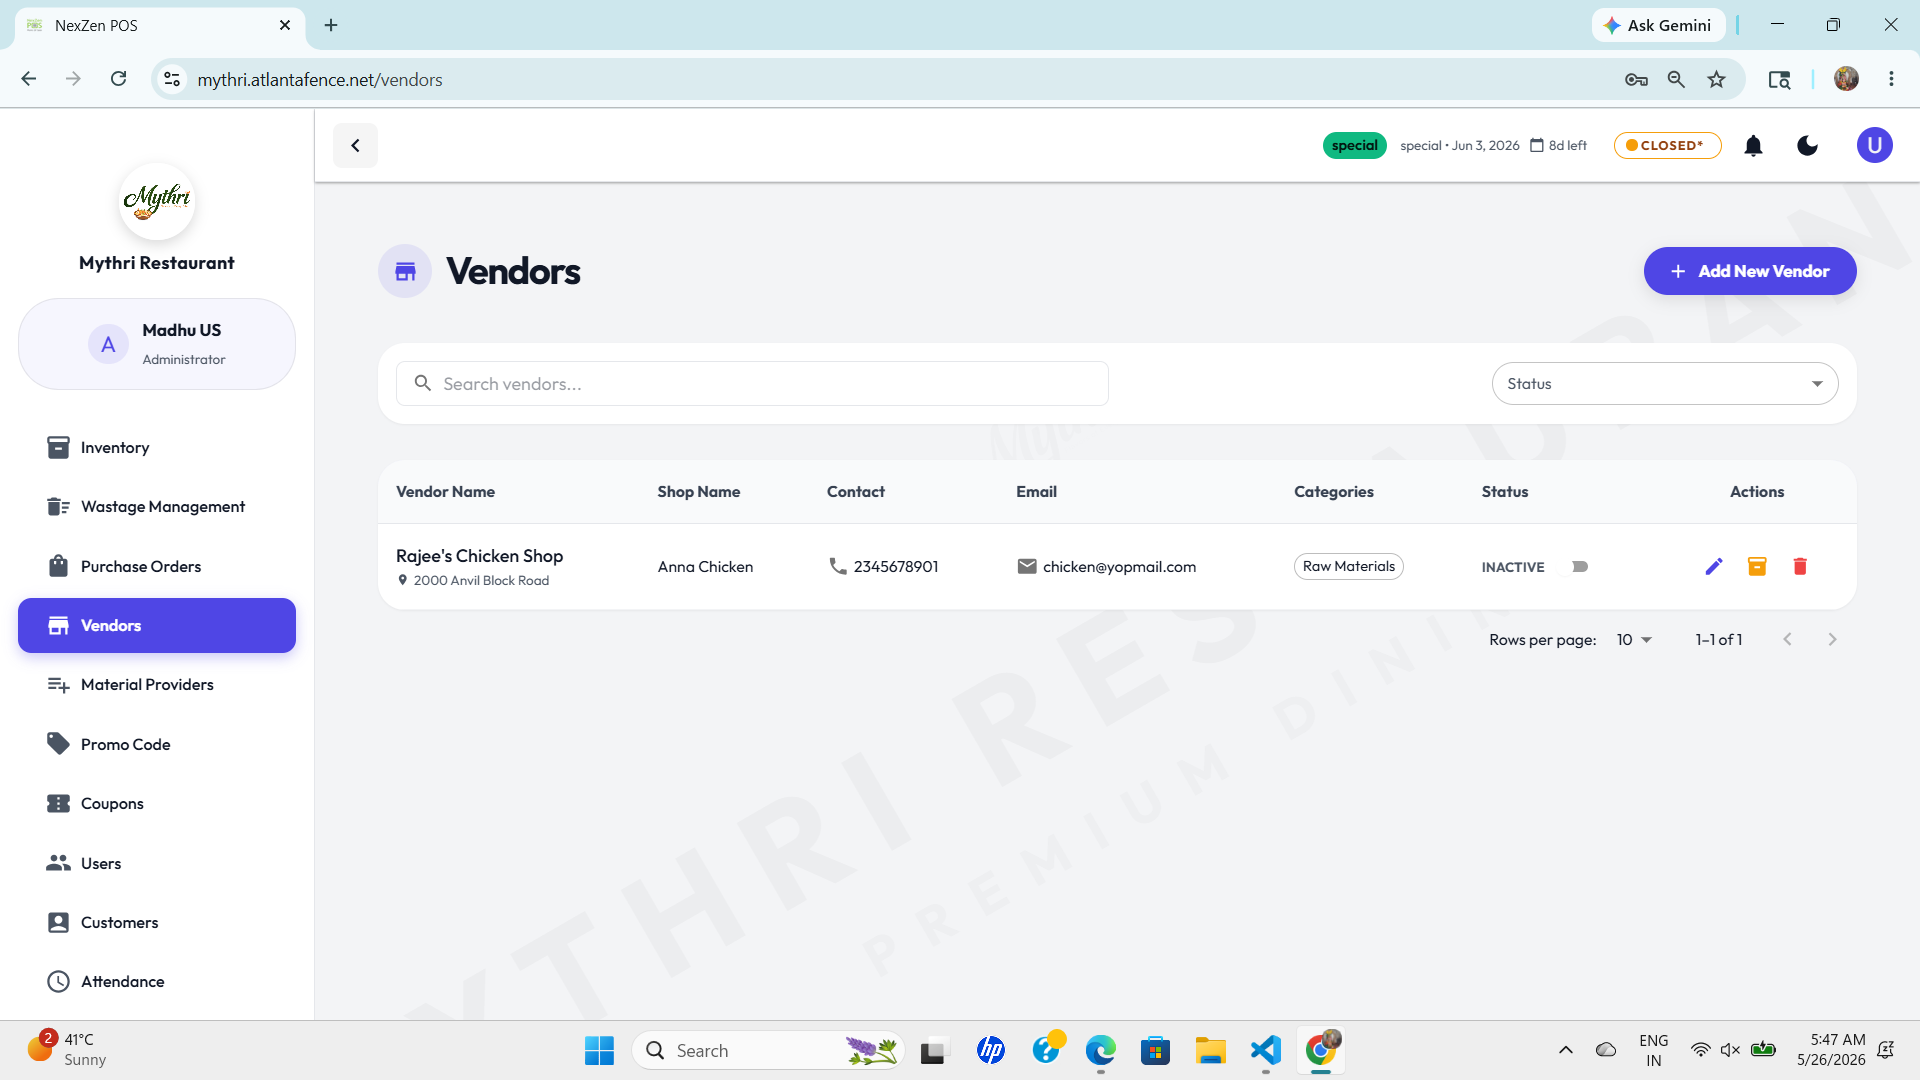Click the orange archive icon for Rajee's Chicken Shop
This screenshot has height=1080, width=1920.
click(x=1757, y=567)
